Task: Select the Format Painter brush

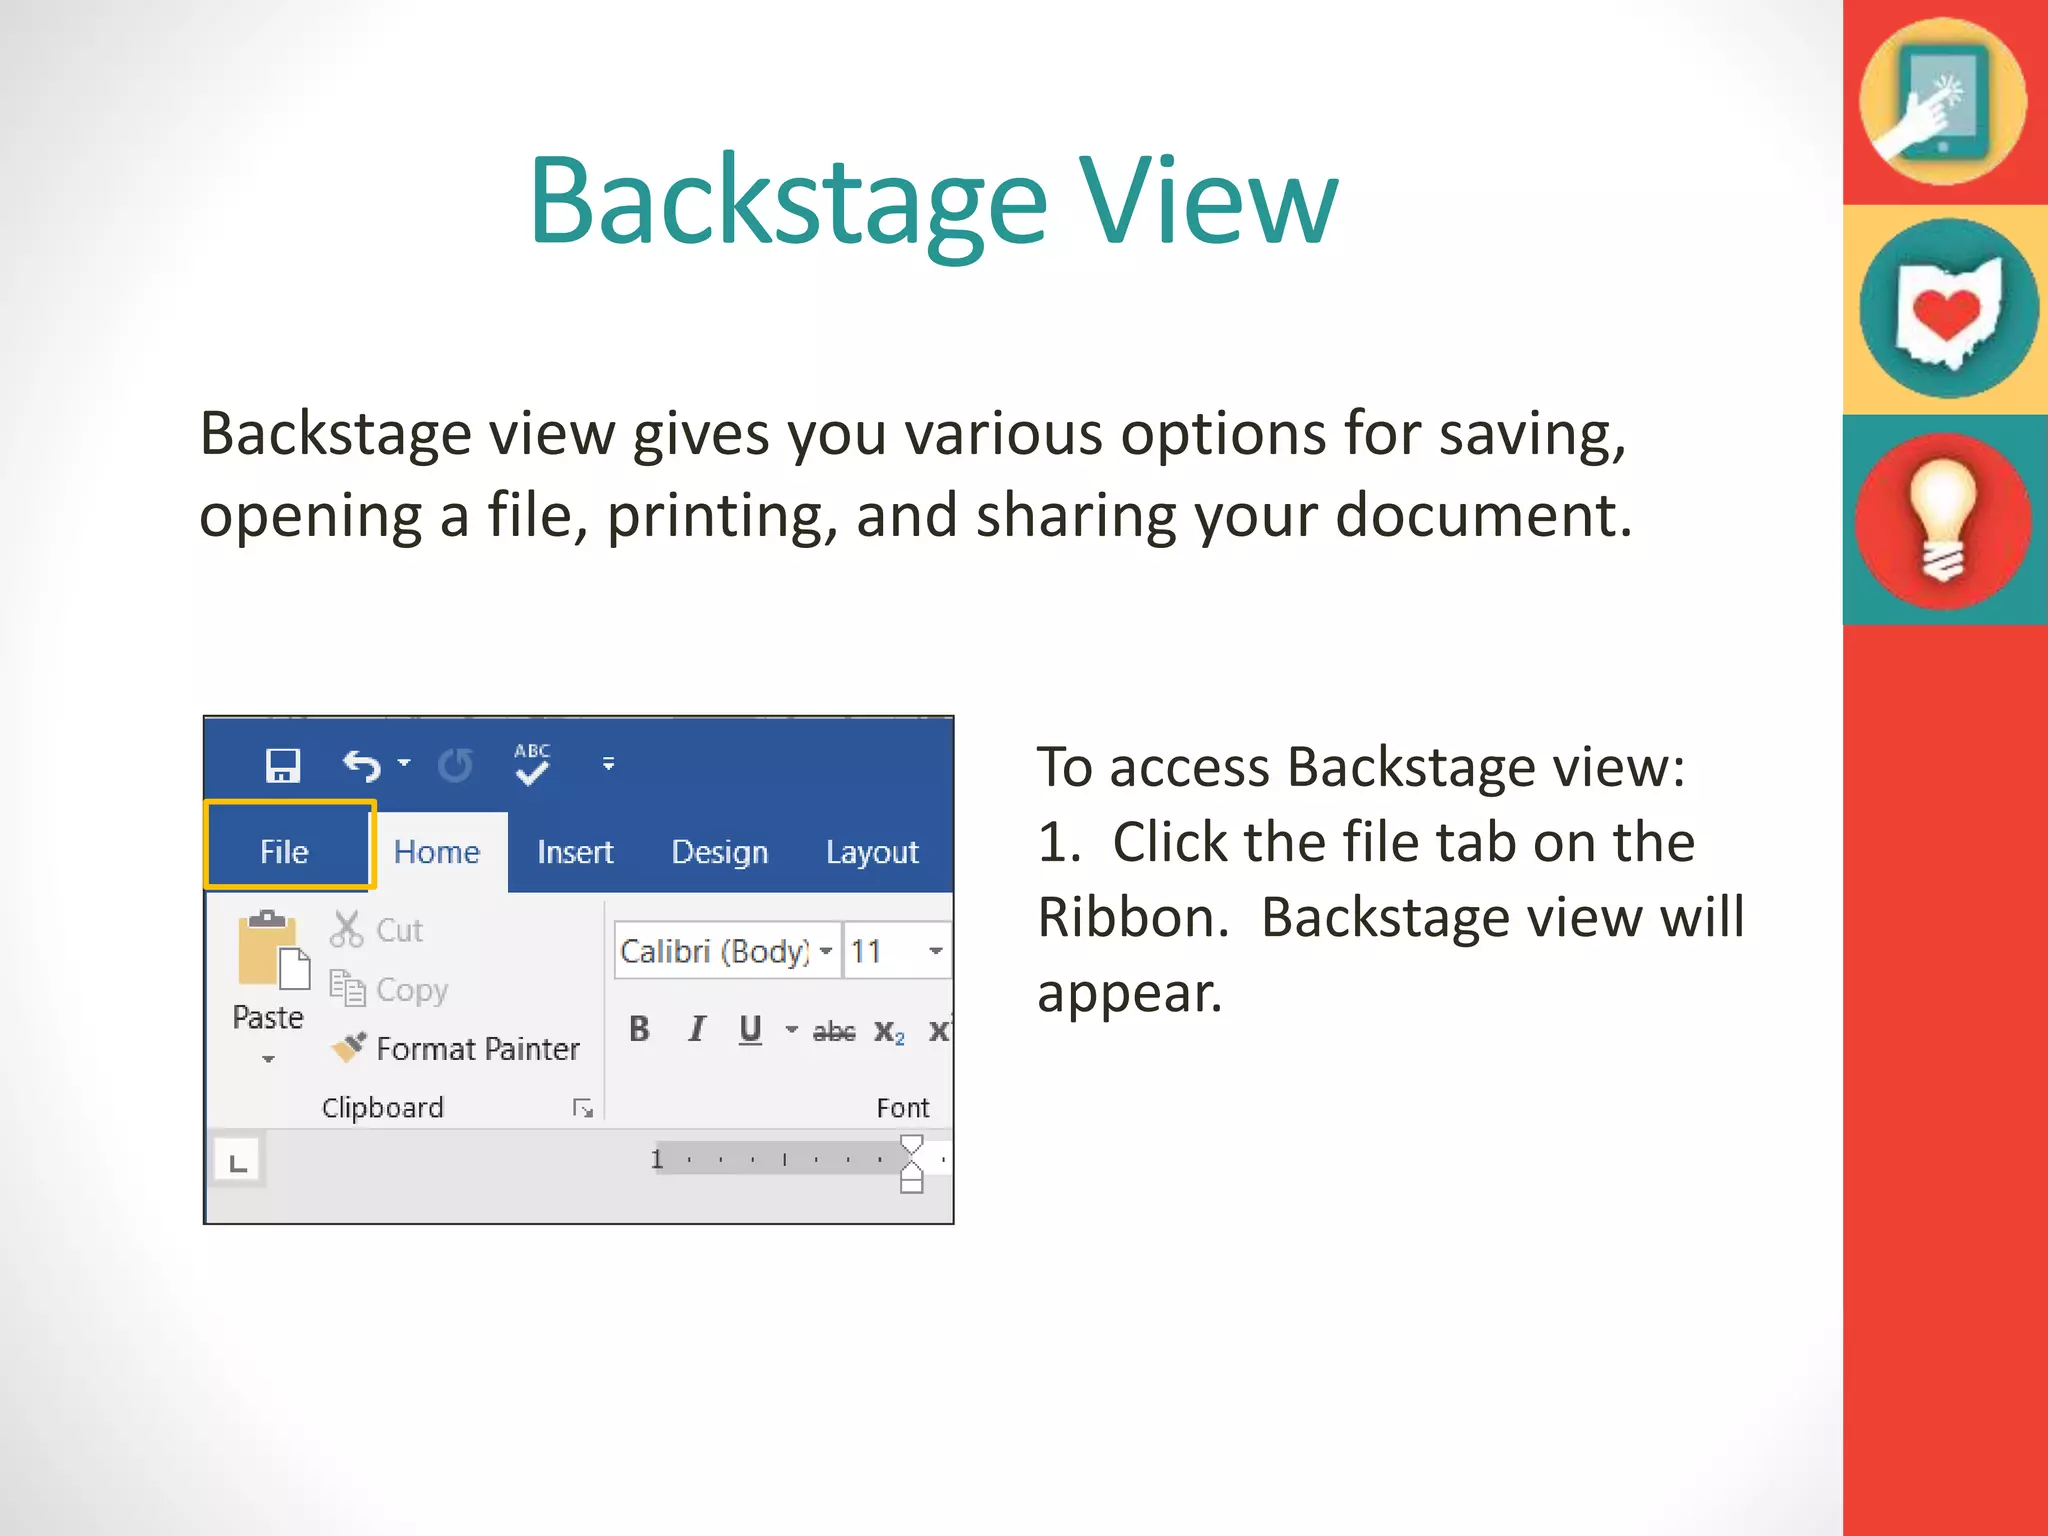Action: [x=350, y=1048]
